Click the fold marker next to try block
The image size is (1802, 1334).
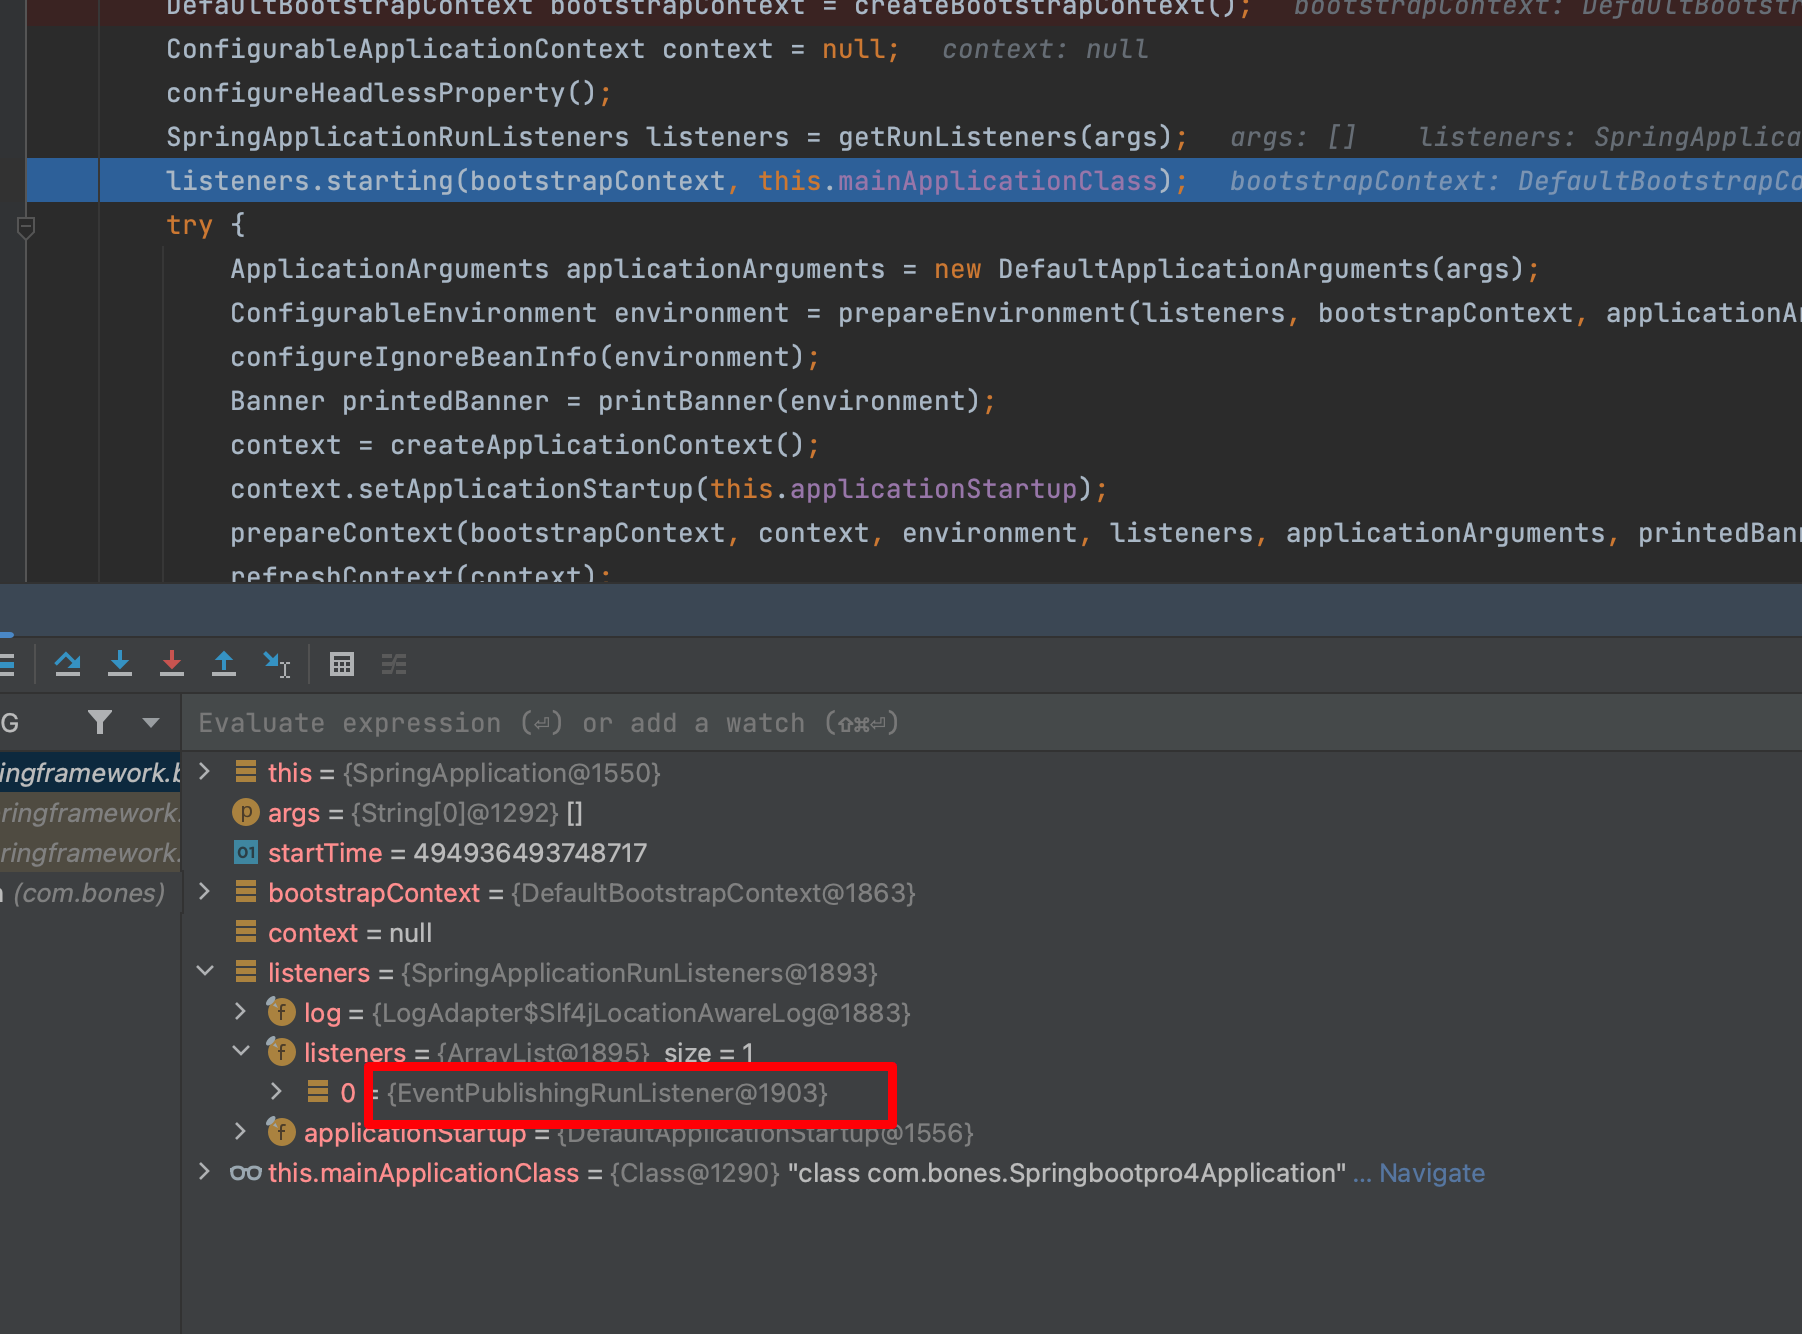(x=26, y=228)
